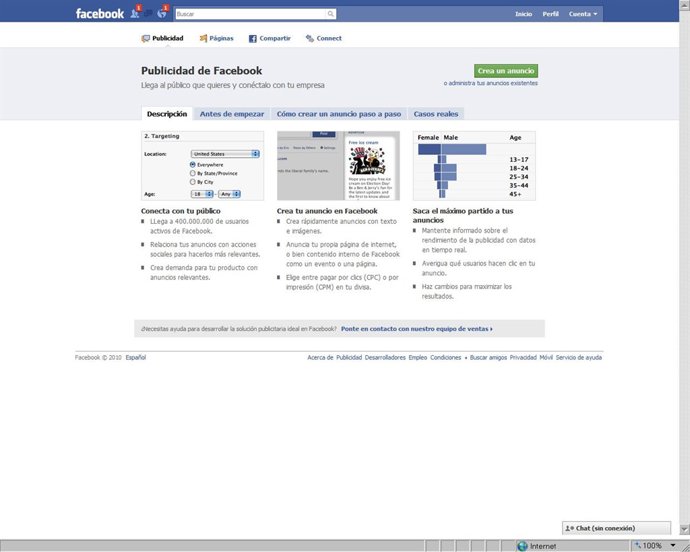
Task: Open the 100% zoom level dropdown arrow
Action: (x=673, y=546)
